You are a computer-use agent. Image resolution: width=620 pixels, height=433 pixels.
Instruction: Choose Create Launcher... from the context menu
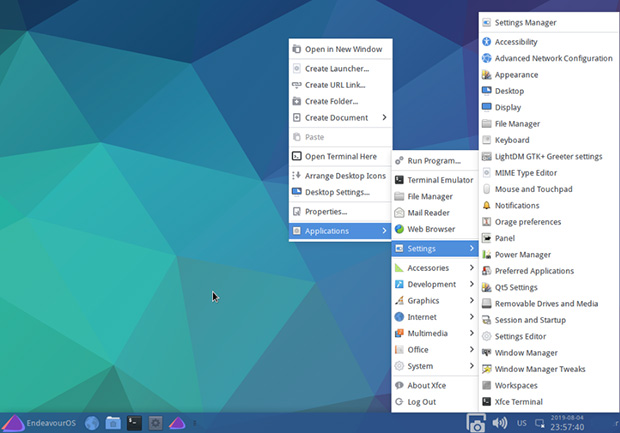340,69
